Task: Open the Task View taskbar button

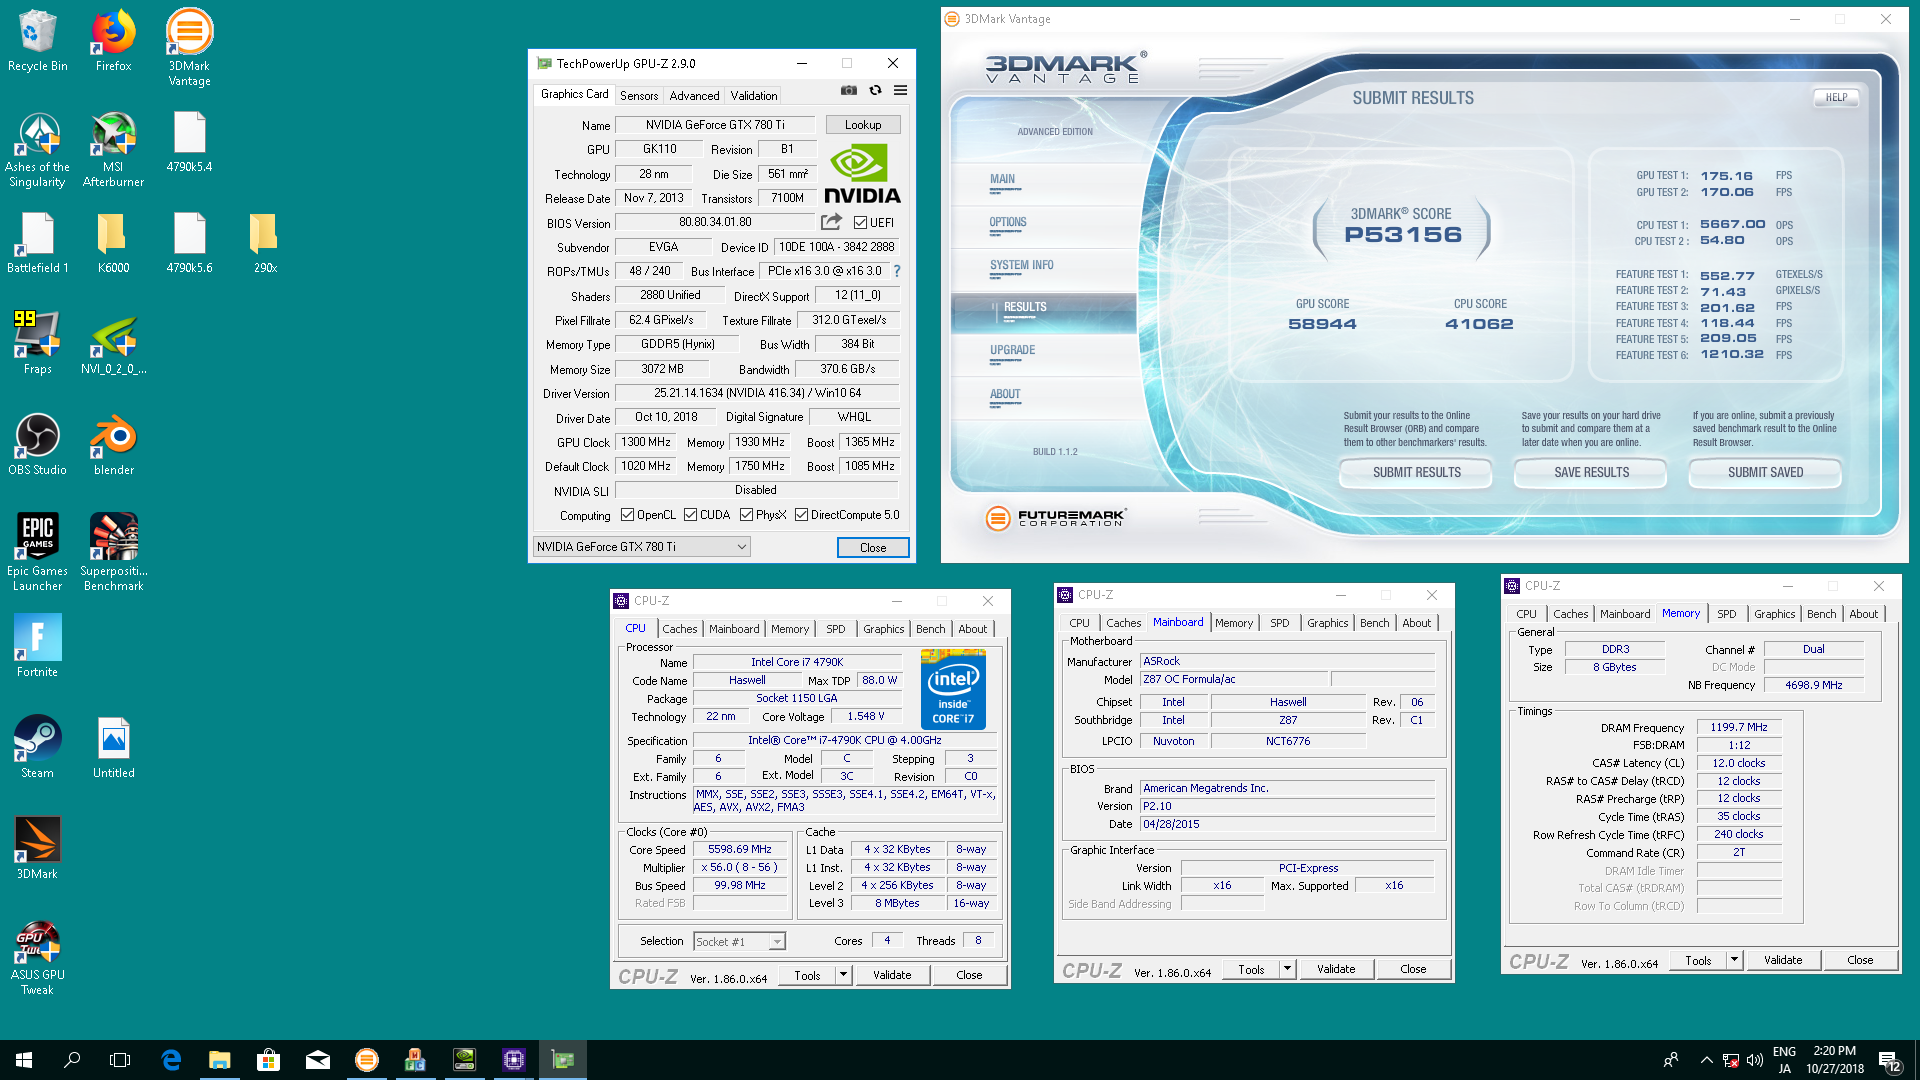Action: point(120,1060)
